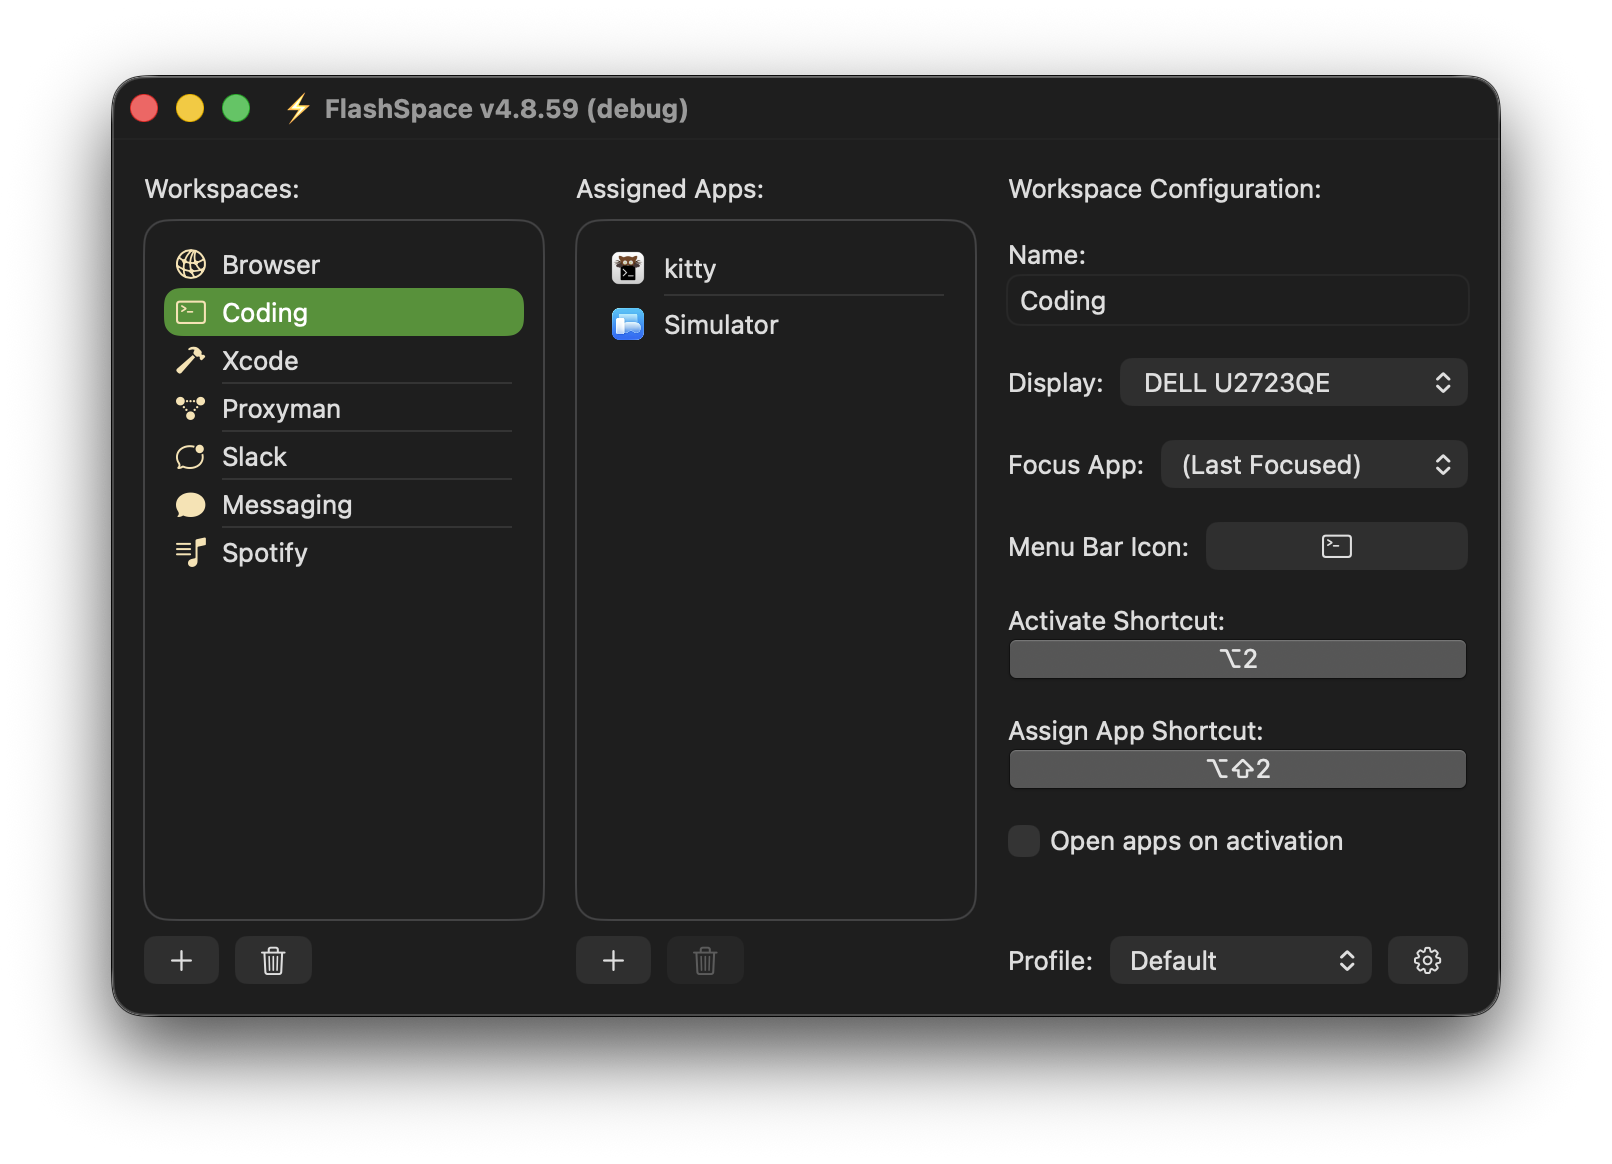Open the Display selector dropdown
The height and width of the screenshot is (1164, 1612).
pyautogui.click(x=1293, y=381)
